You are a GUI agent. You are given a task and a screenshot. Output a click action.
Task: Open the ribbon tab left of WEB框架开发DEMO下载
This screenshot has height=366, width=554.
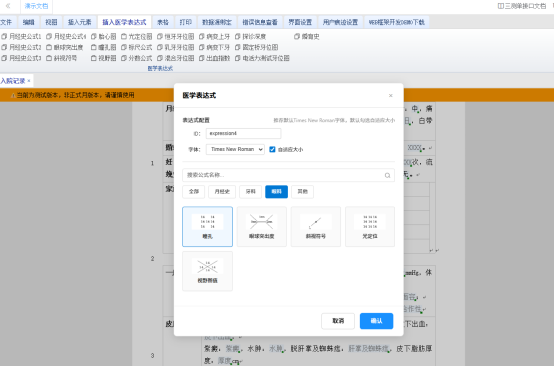click(340, 22)
